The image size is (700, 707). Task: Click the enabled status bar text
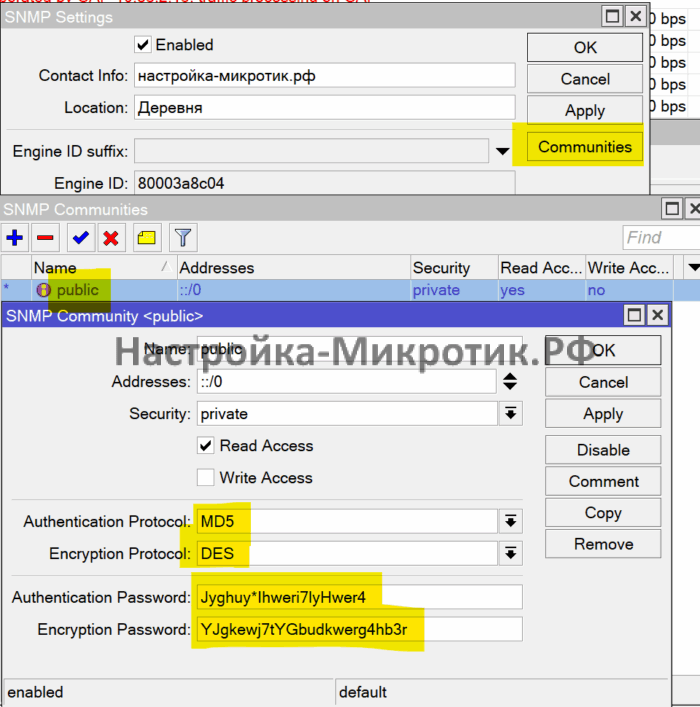[35, 692]
